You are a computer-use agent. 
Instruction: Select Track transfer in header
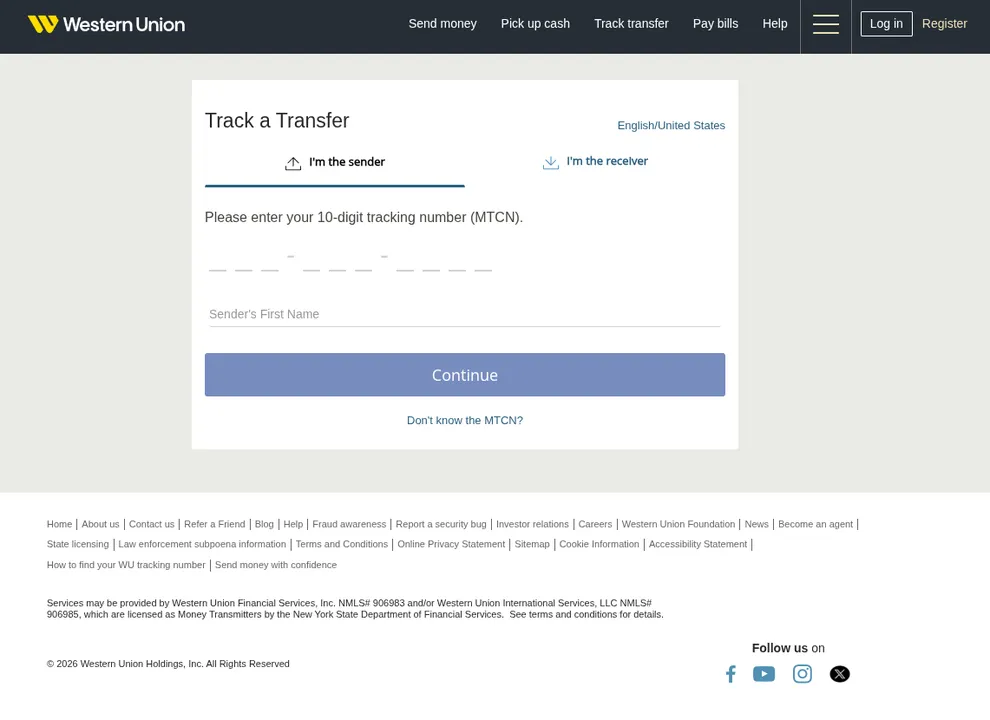631,23
